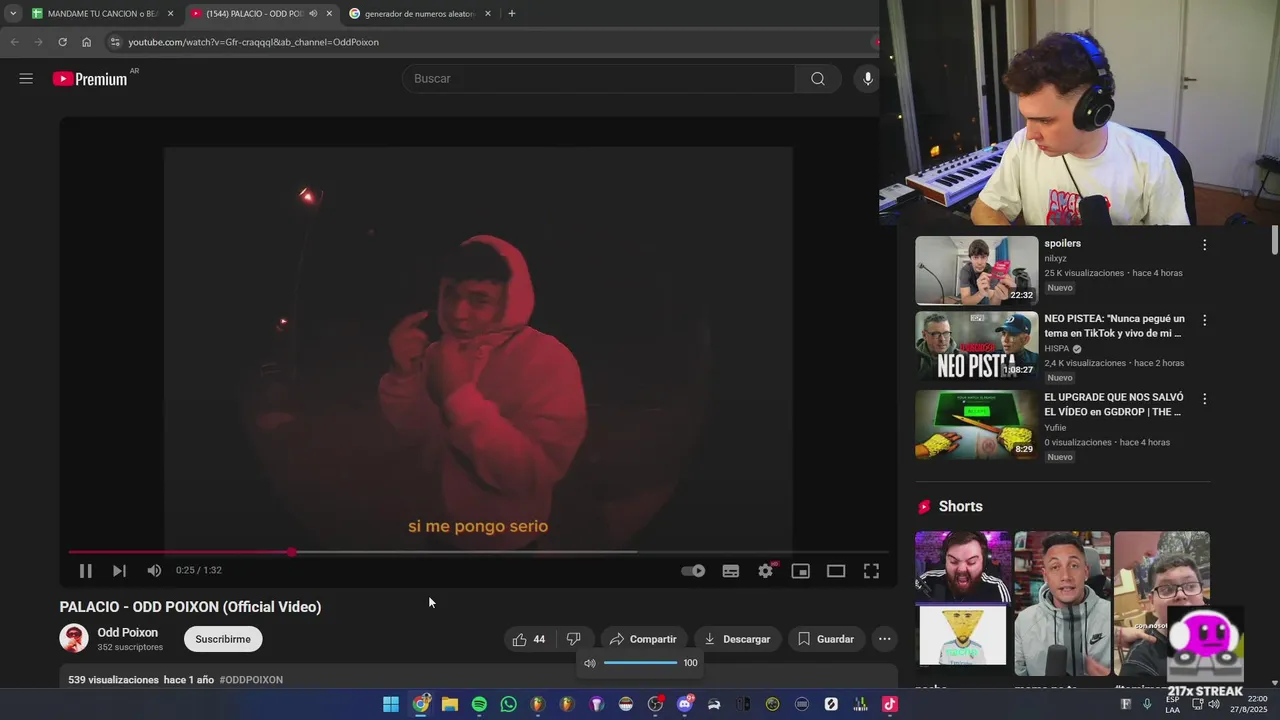
Task: Click the speaker icon in volume popup
Action: pos(590,663)
